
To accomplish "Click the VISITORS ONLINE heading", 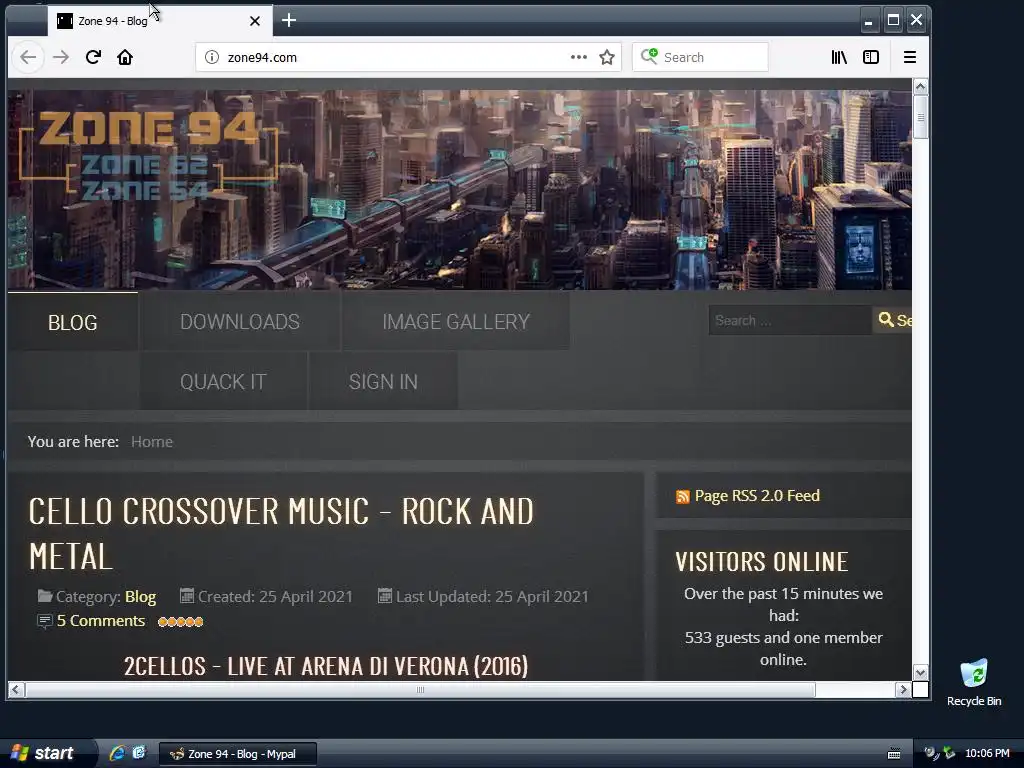I will click(x=761, y=562).
